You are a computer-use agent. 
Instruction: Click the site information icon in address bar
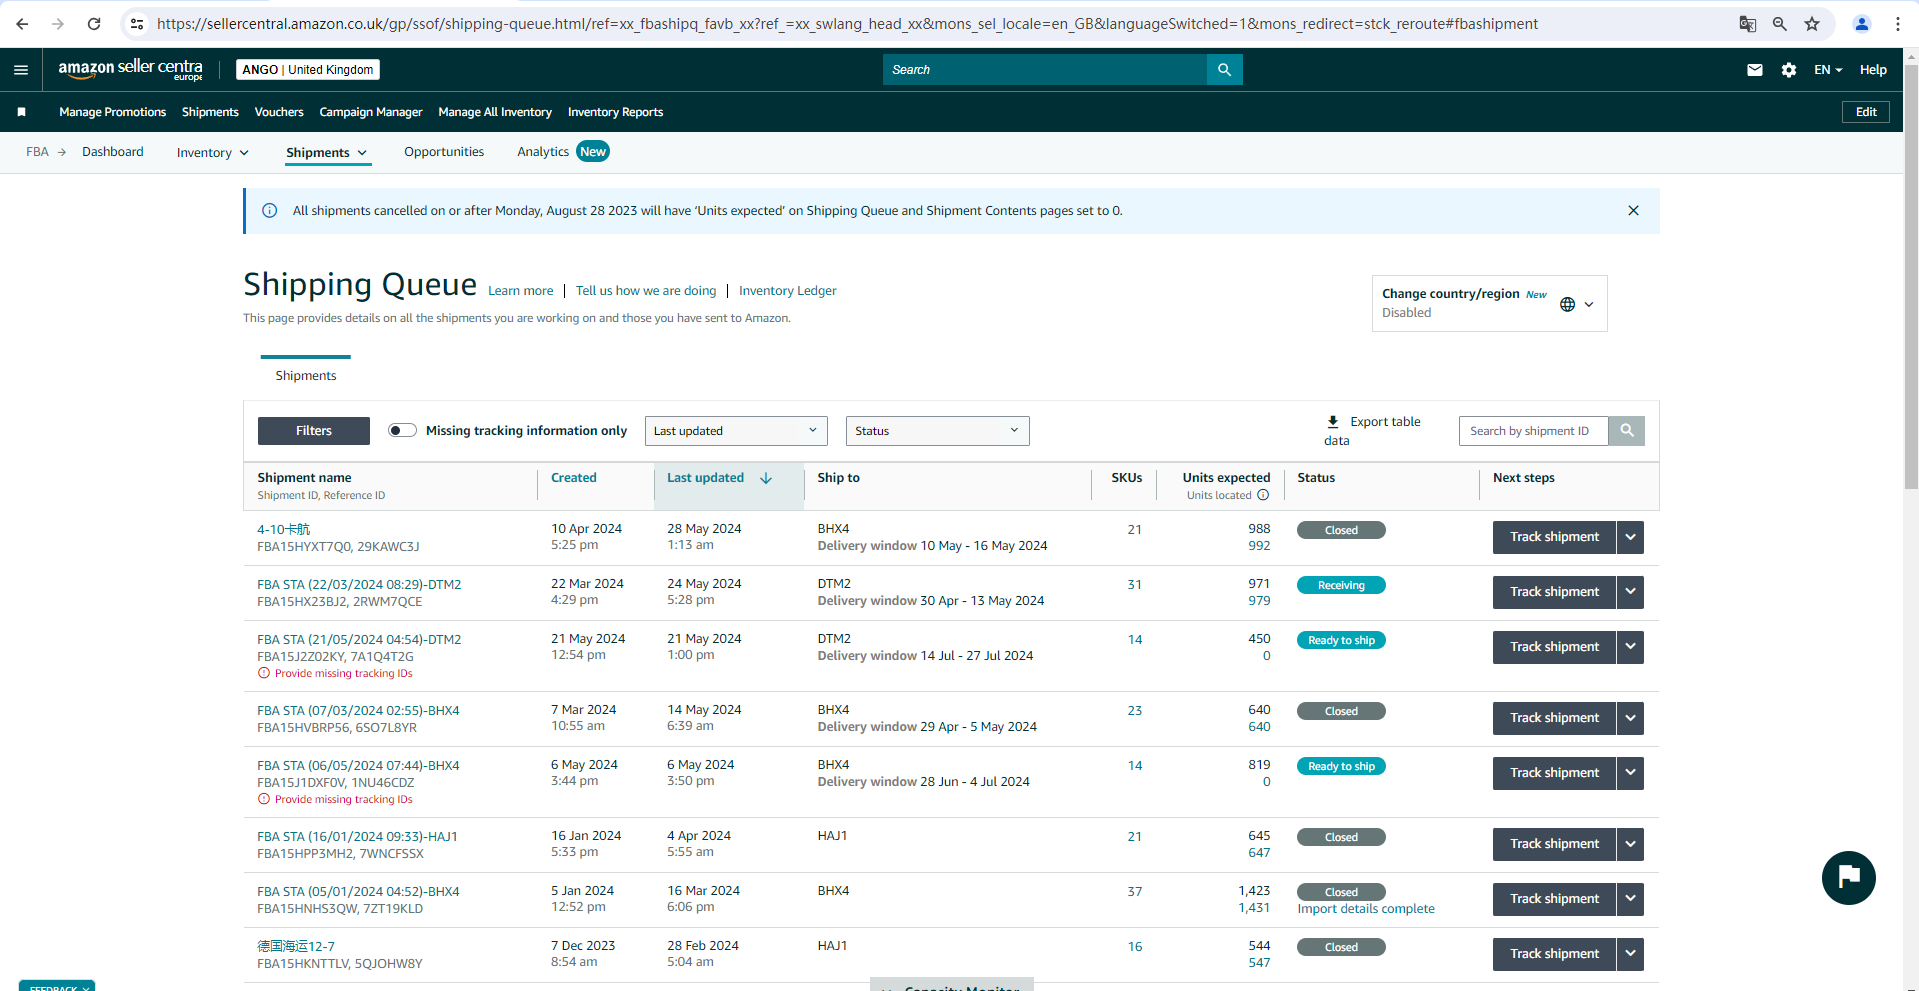(x=137, y=24)
